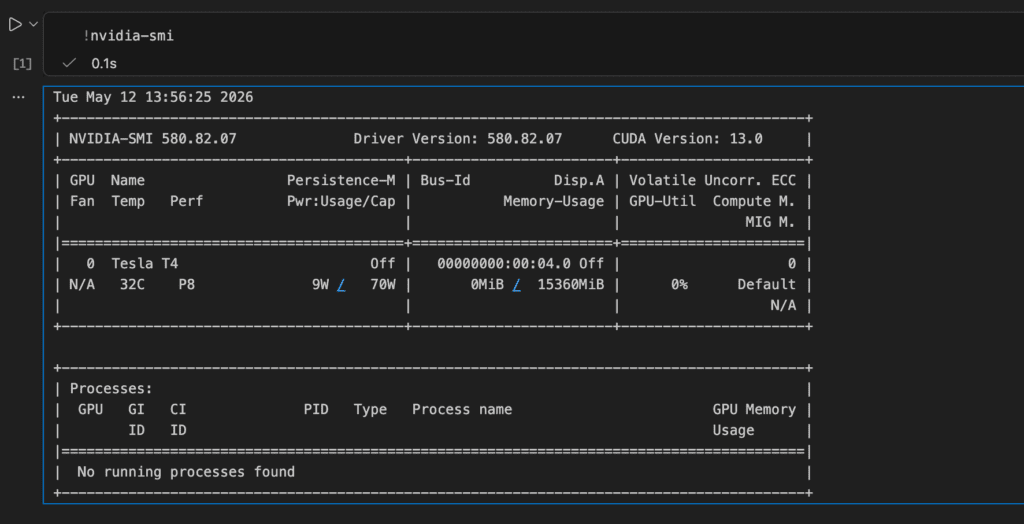This screenshot has width=1024, height=524.
Task: Click the Pwr:Usage/Cap header
Action: pyautogui.click(x=341, y=201)
